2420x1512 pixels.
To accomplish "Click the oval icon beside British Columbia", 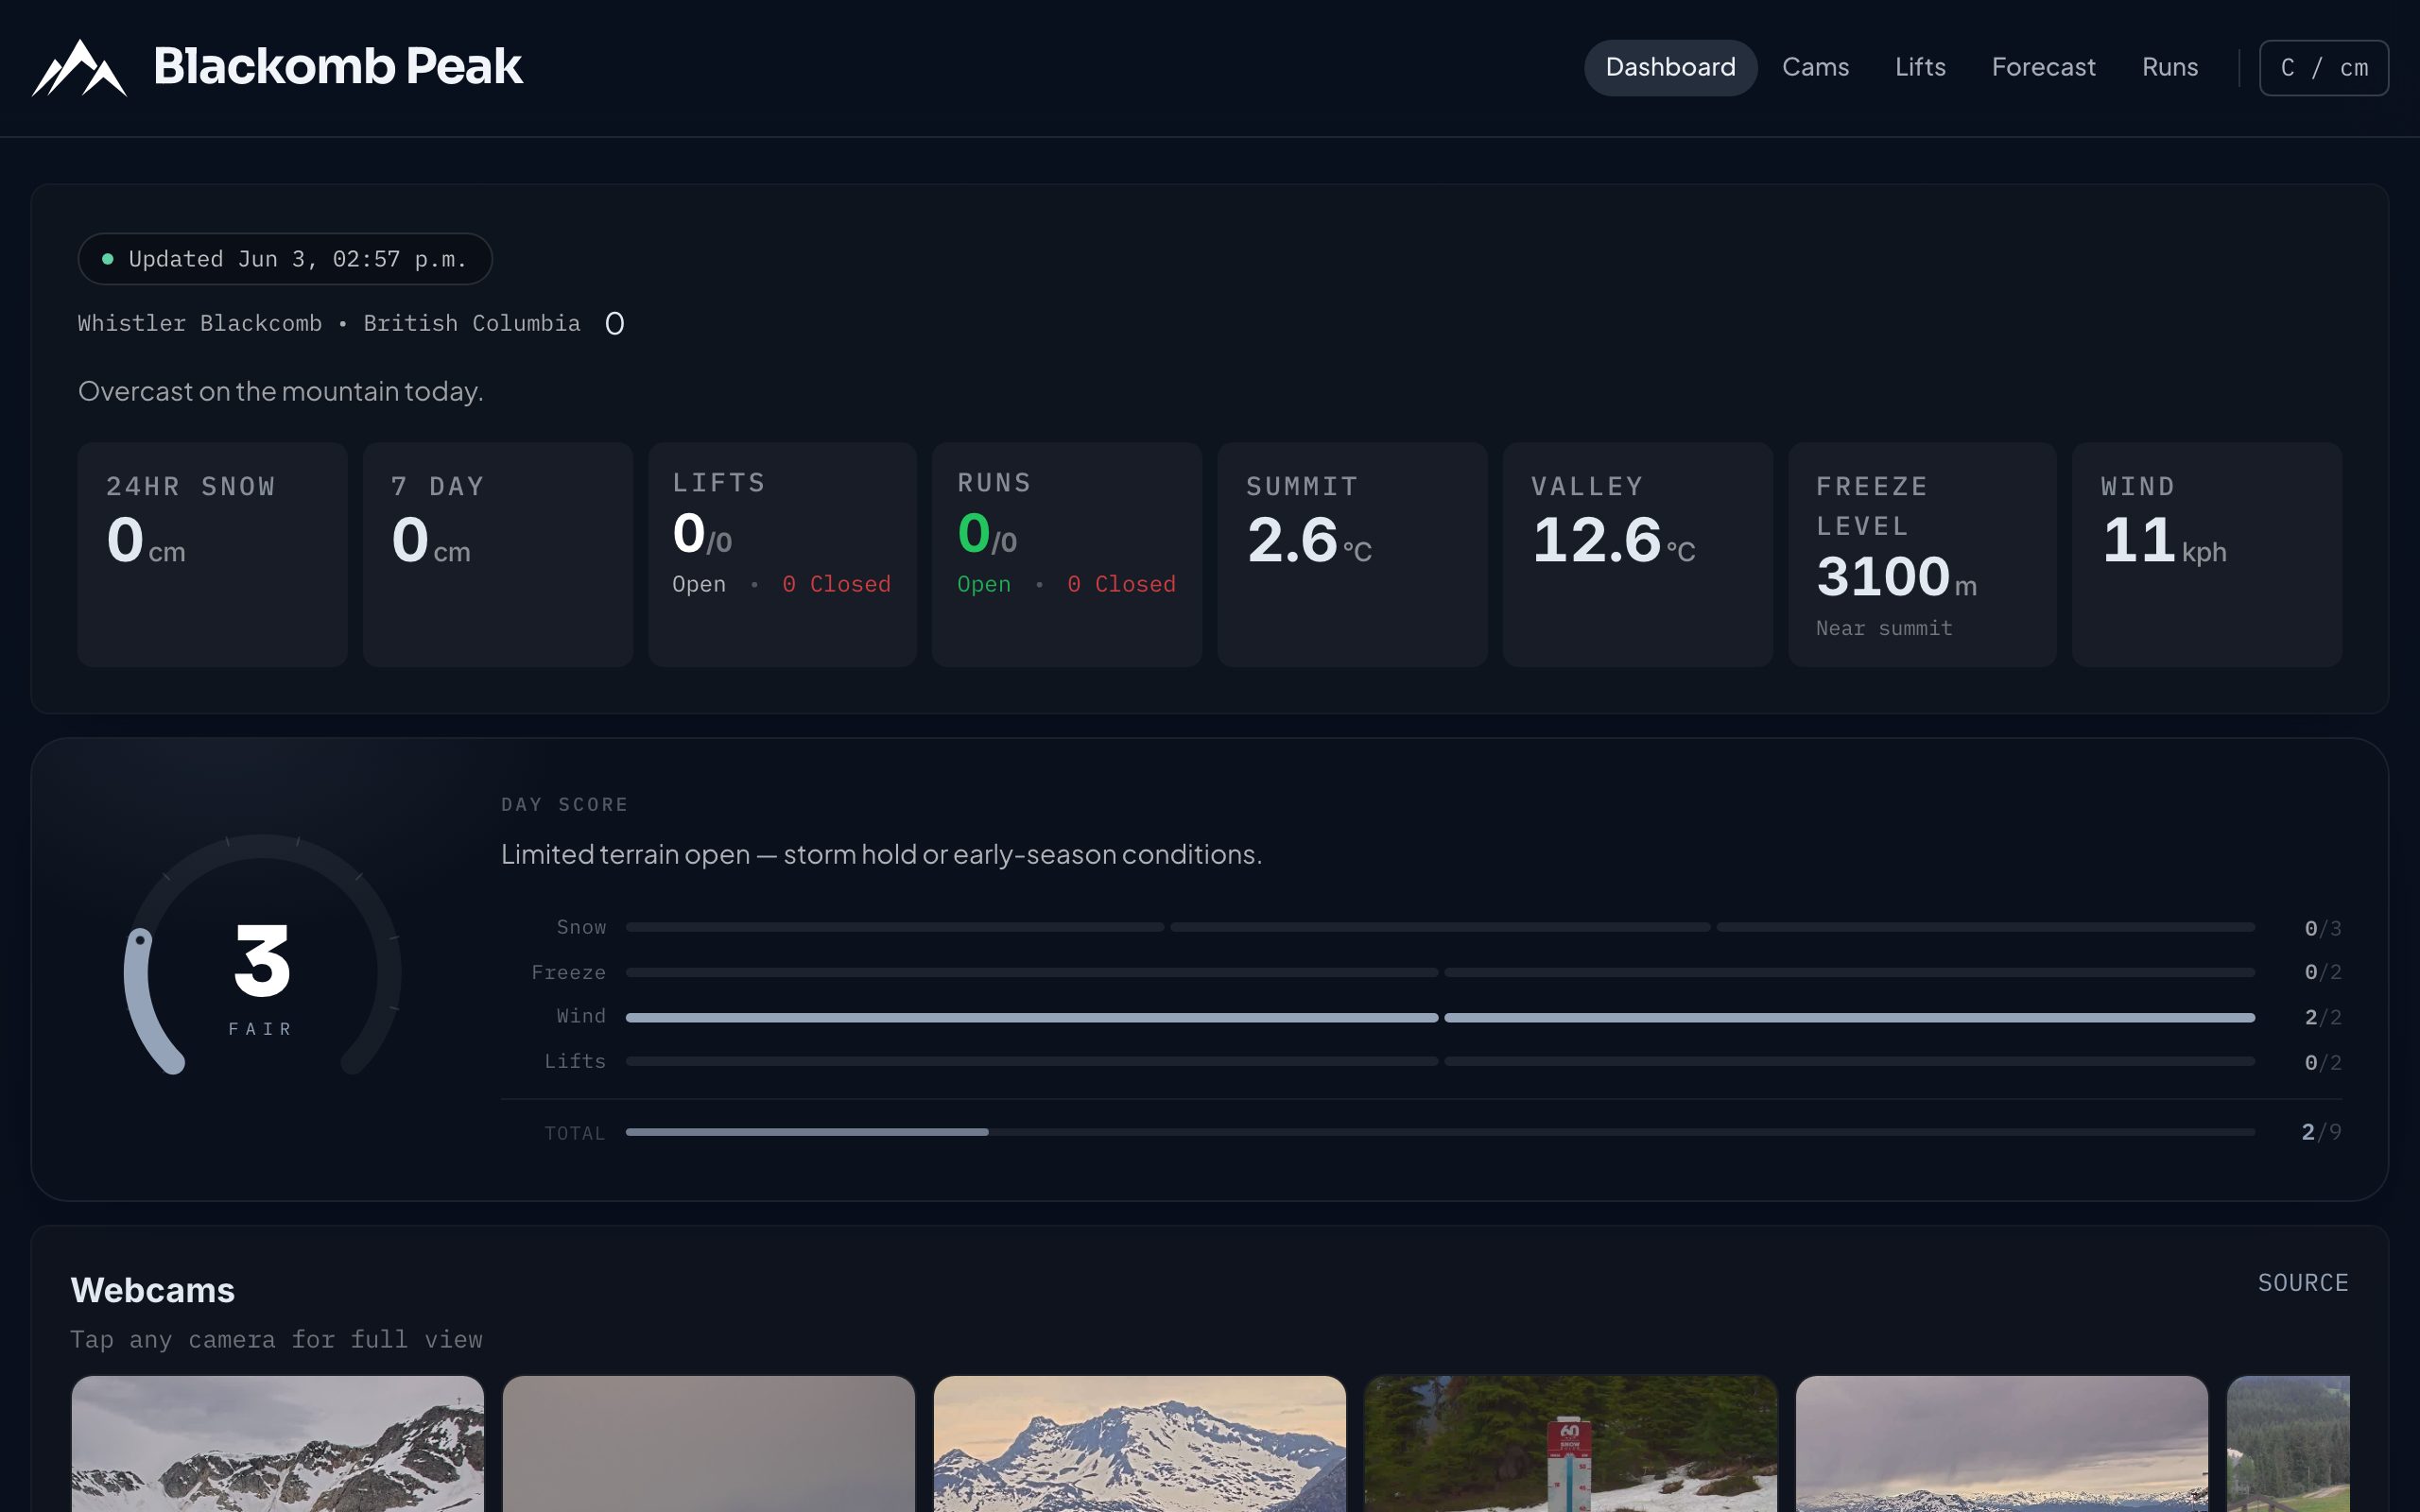I will coord(615,323).
